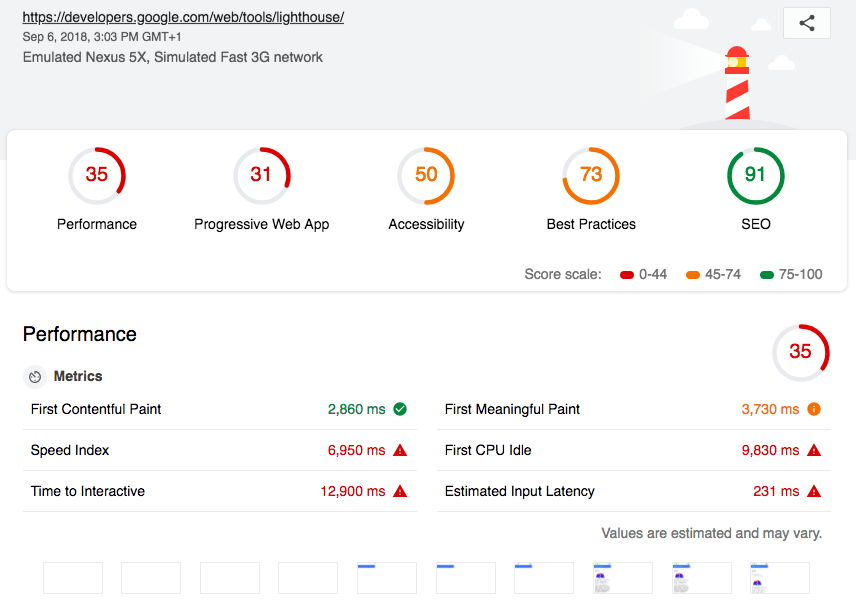Jump to Performance score gauge 35 at top

point(97,175)
